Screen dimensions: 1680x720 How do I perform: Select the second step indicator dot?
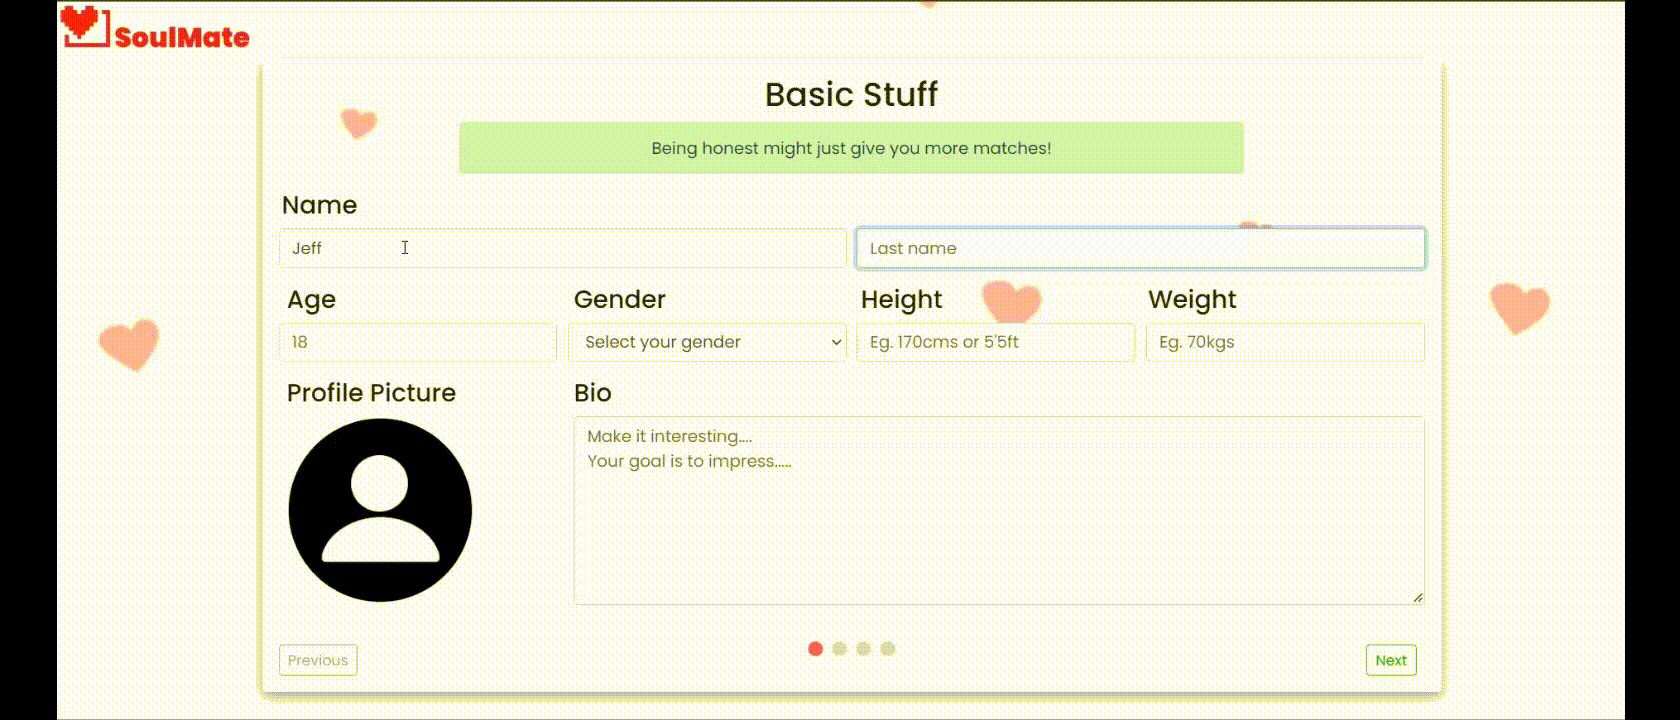tap(839, 649)
